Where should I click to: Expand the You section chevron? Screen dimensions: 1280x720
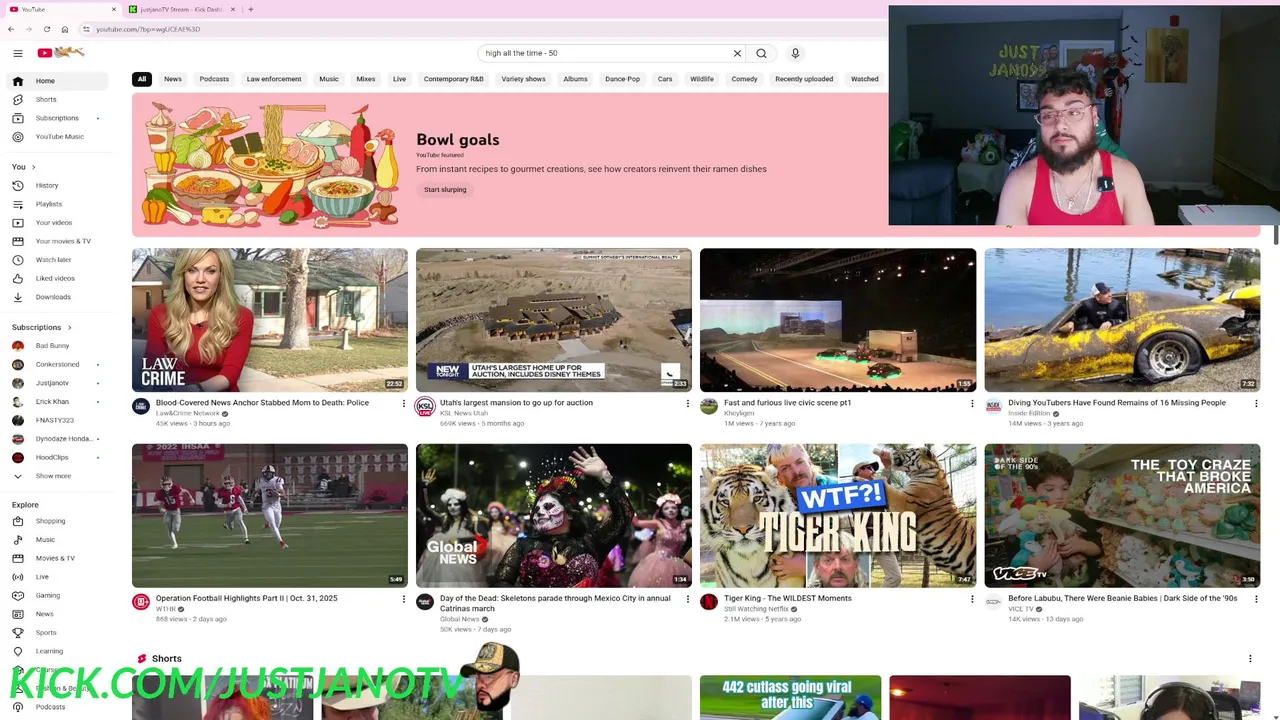point(33,167)
